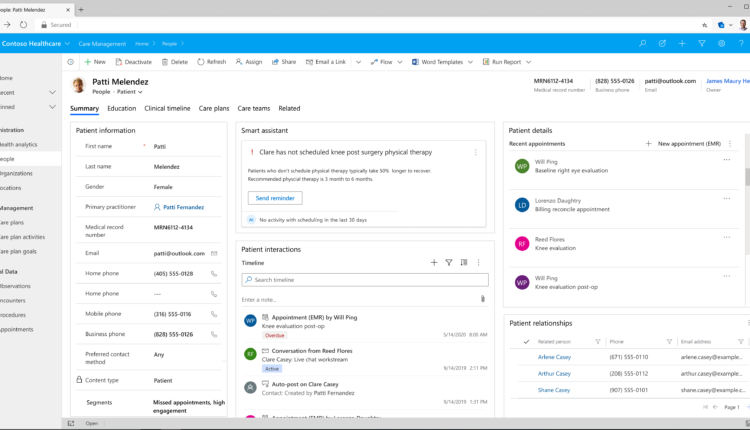Open the Related person column filter

(598, 341)
